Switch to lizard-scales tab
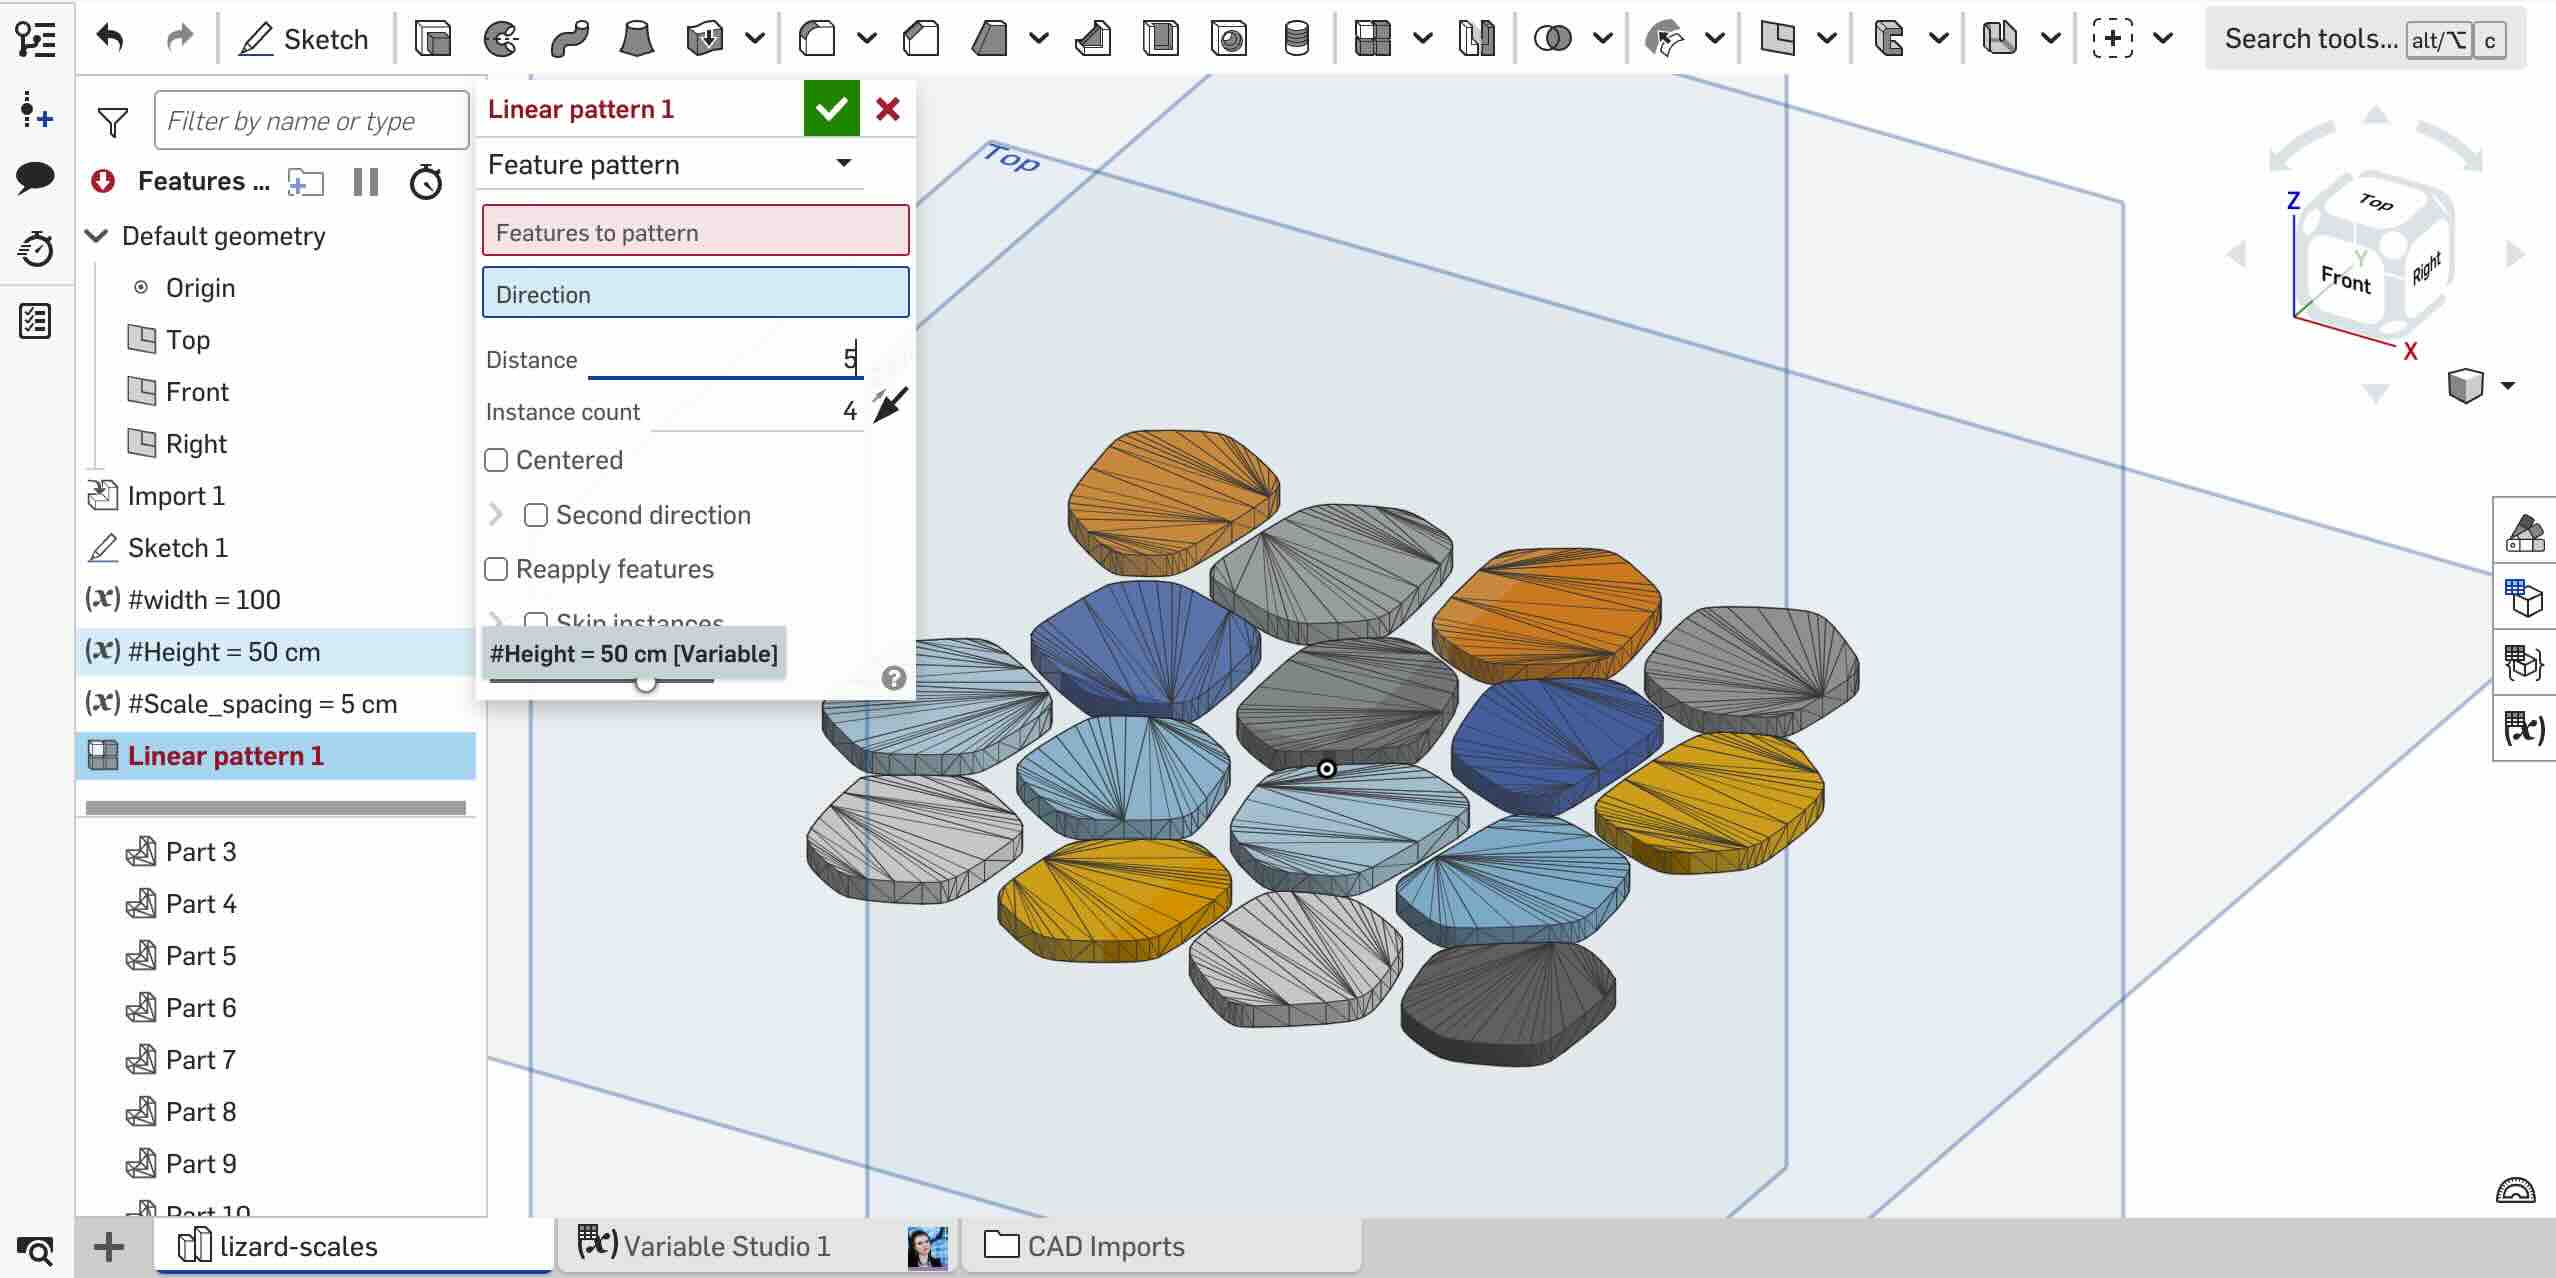 (x=353, y=1246)
